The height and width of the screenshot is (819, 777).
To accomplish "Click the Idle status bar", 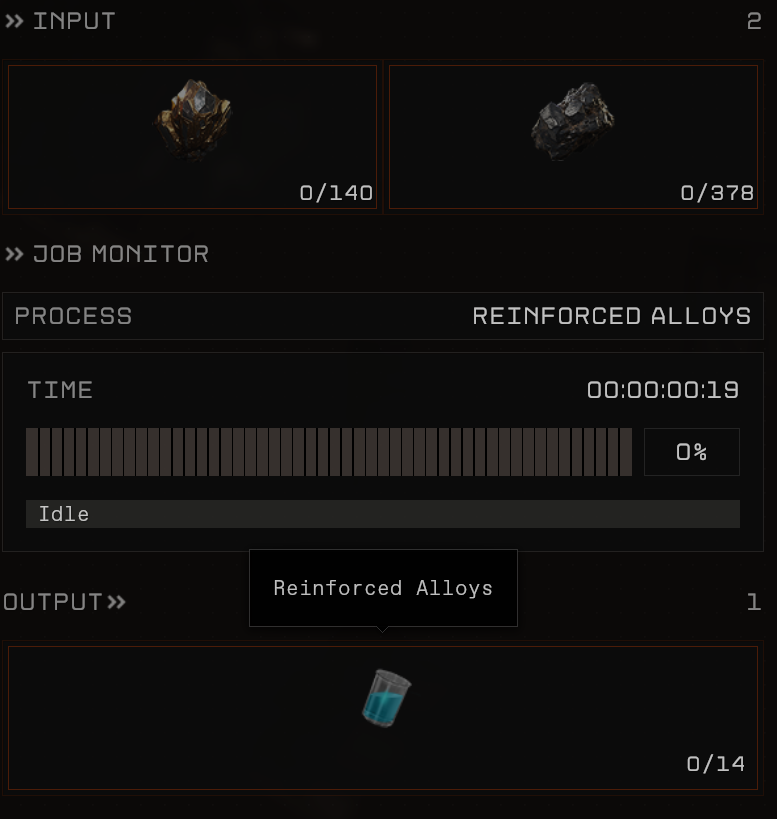I will pyautogui.click(x=383, y=514).
